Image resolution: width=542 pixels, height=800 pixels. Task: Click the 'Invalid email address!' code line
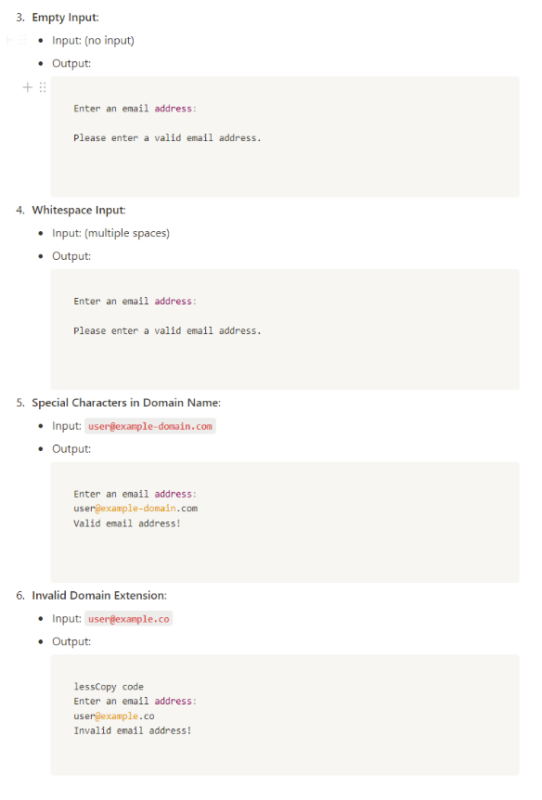132,731
